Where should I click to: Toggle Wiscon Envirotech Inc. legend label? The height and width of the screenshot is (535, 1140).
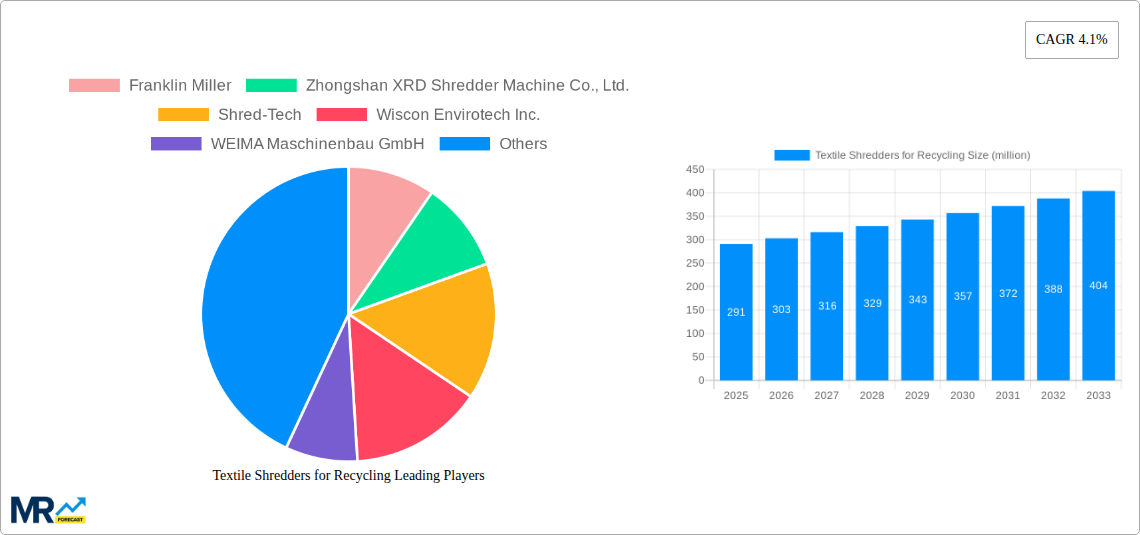pyautogui.click(x=458, y=115)
